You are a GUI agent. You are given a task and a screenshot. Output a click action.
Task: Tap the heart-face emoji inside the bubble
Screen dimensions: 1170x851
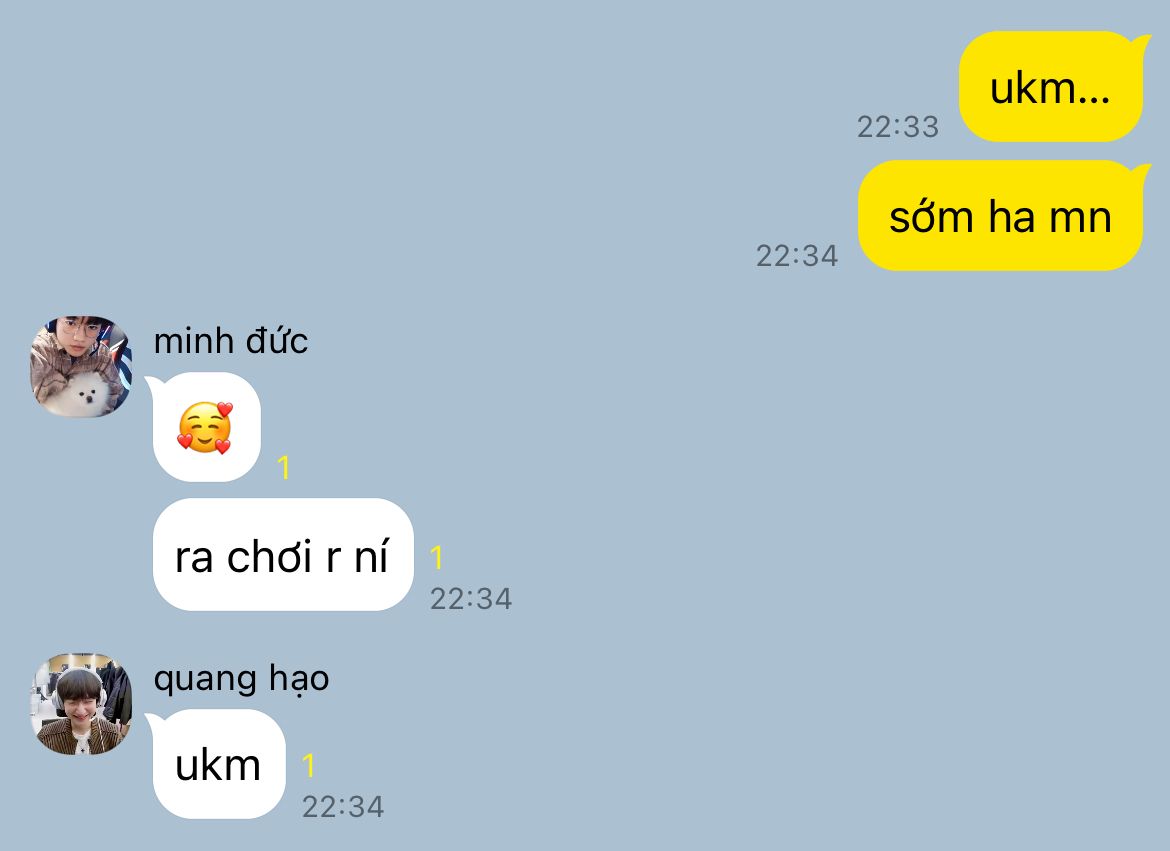[x=205, y=427]
